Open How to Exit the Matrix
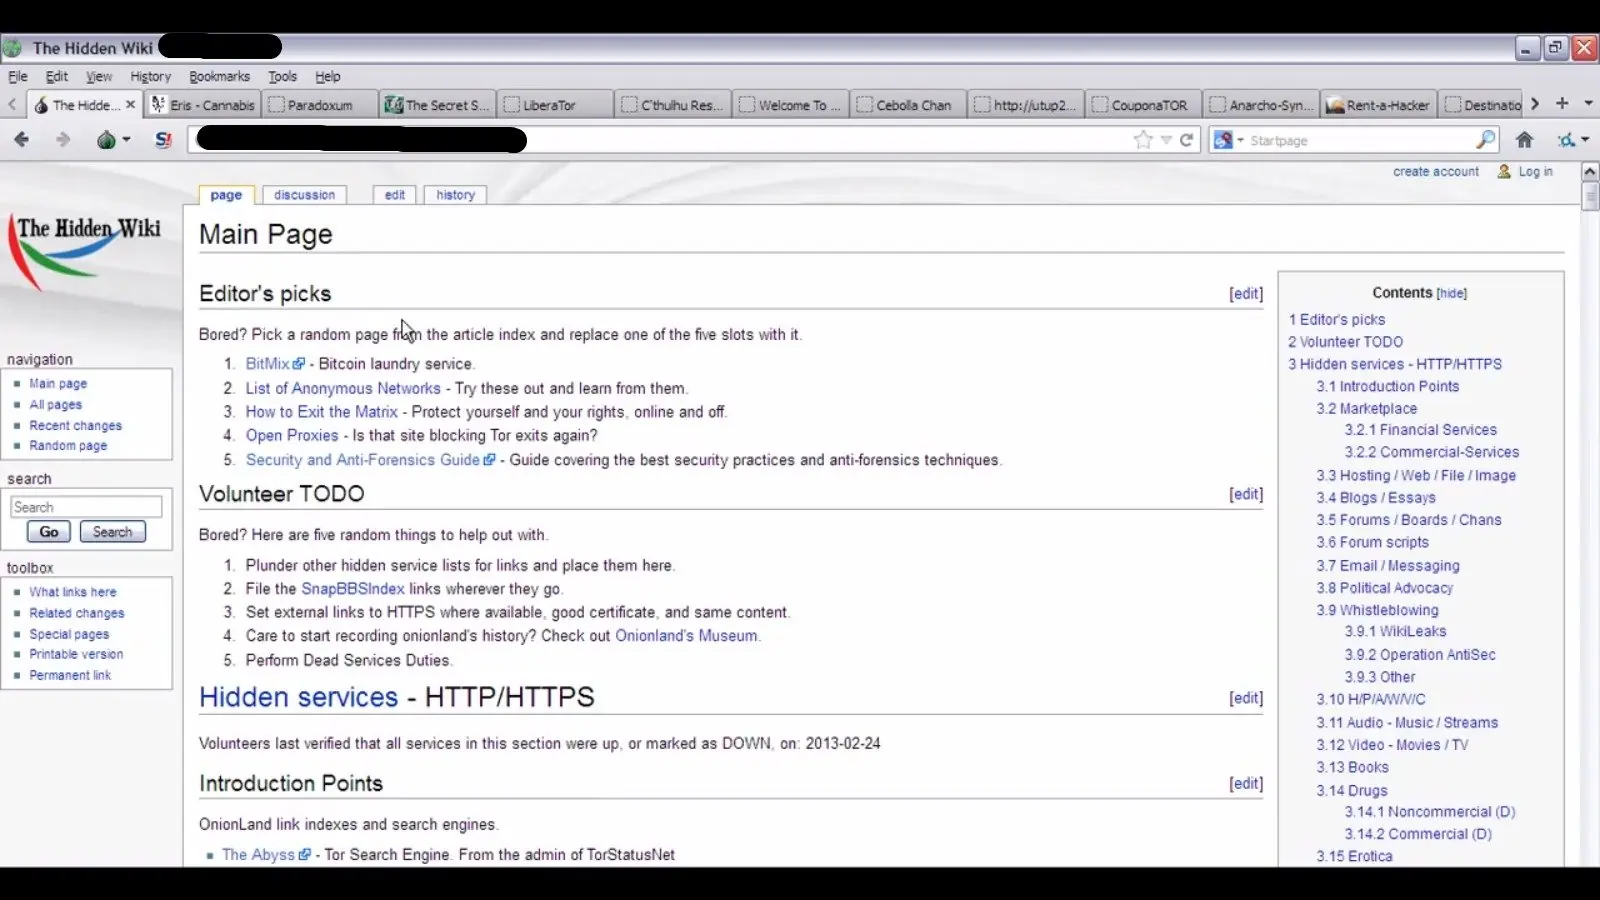The width and height of the screenshot is (1600, 900). pos(322,412)
